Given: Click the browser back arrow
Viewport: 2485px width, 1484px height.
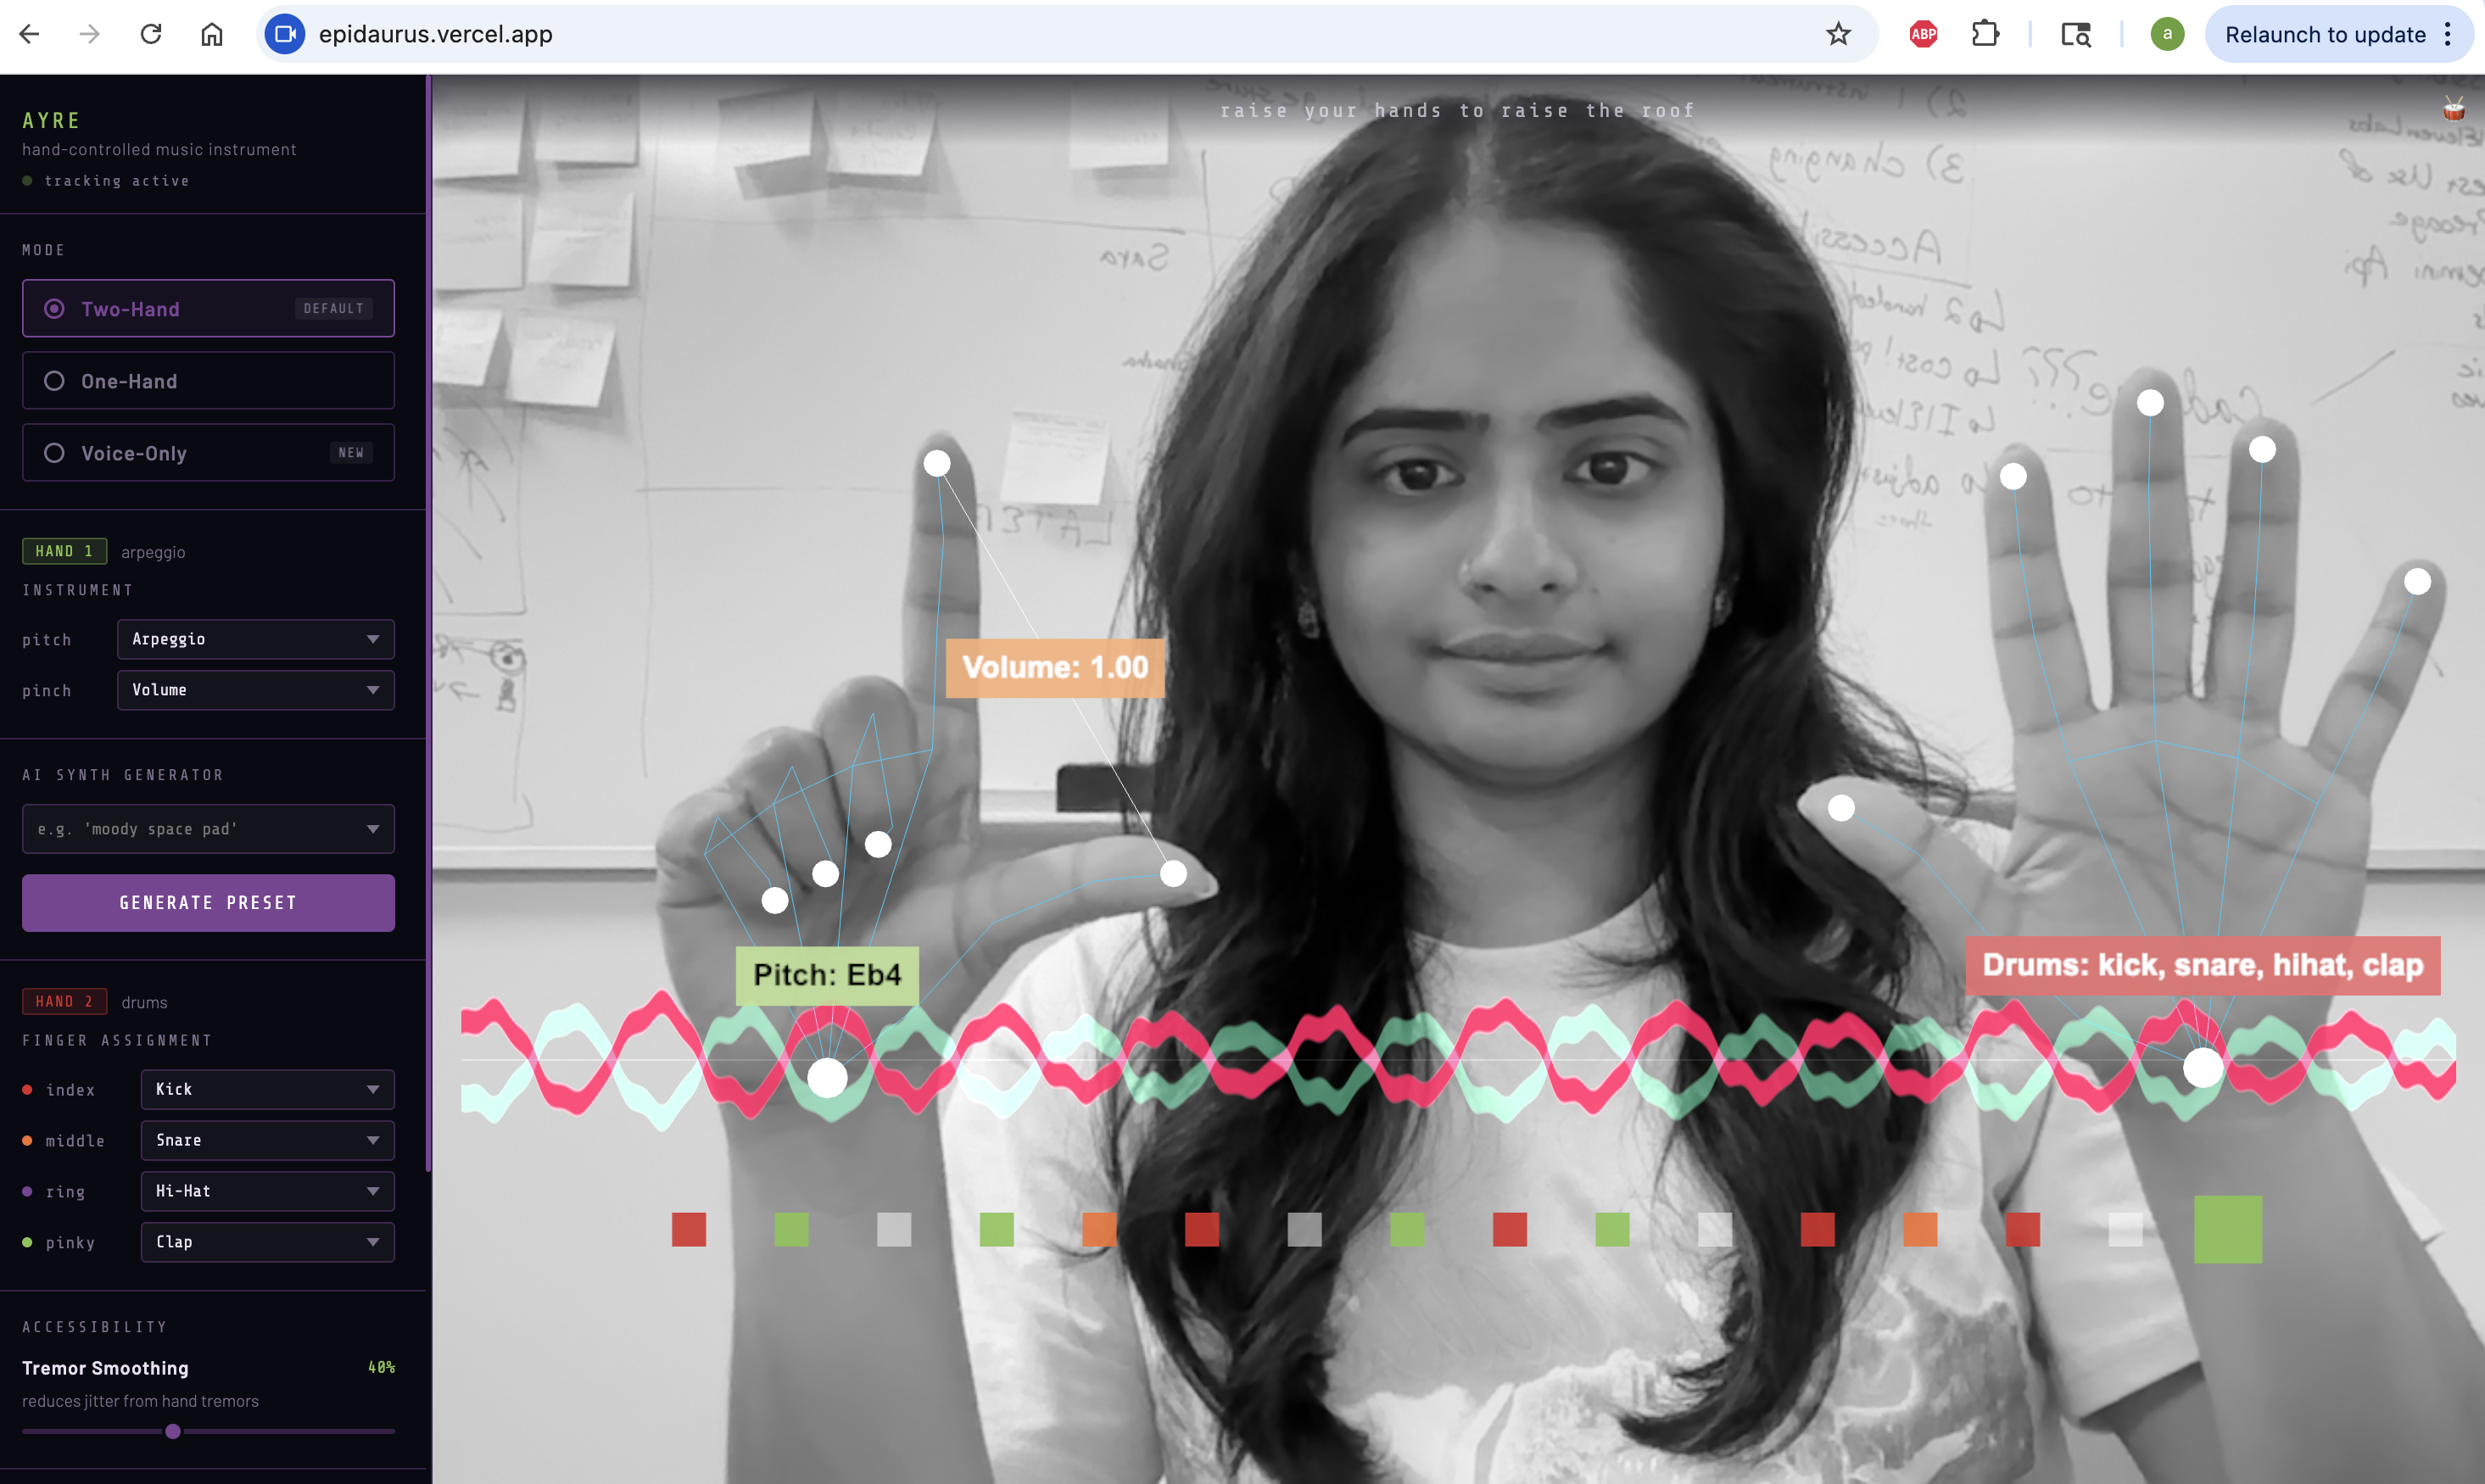Looking at the screenshot, I should pyautogui.click(x=29, y=34).
